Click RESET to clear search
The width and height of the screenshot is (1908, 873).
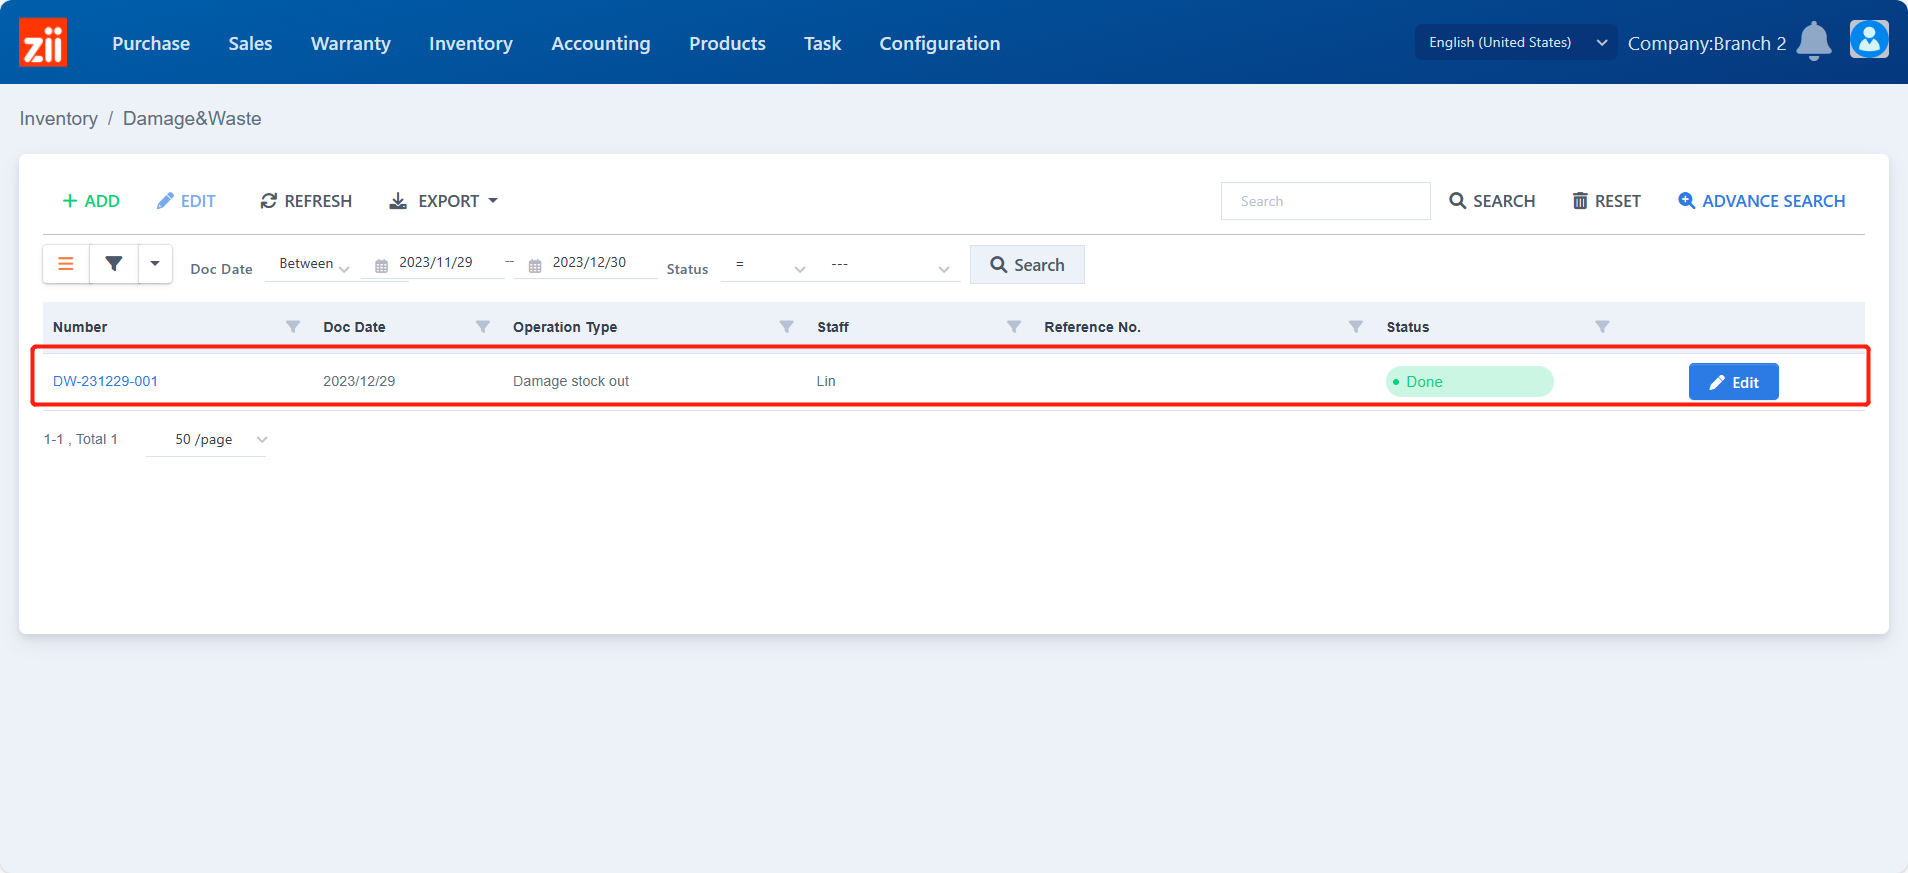pyautogui.click(x=1606, y=201)
